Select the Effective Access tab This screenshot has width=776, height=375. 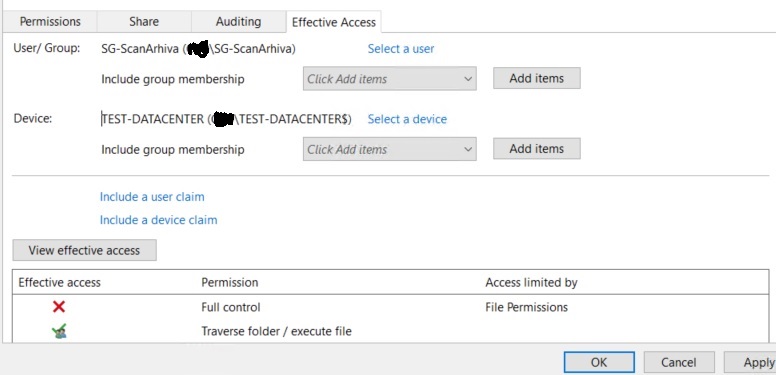(x=334, y=22)
